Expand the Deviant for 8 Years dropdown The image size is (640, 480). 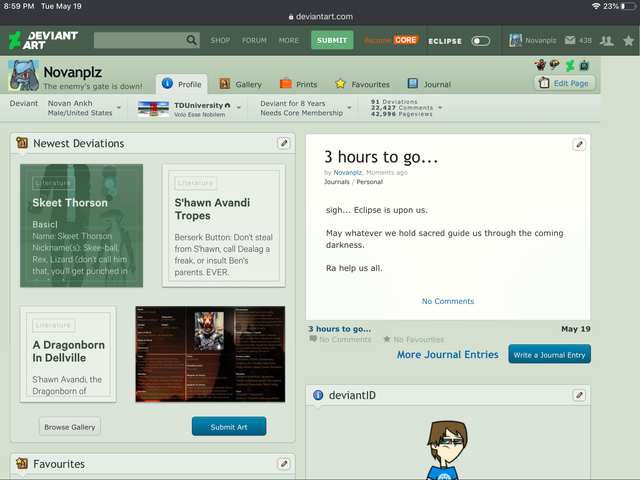[x=349, y=108]
